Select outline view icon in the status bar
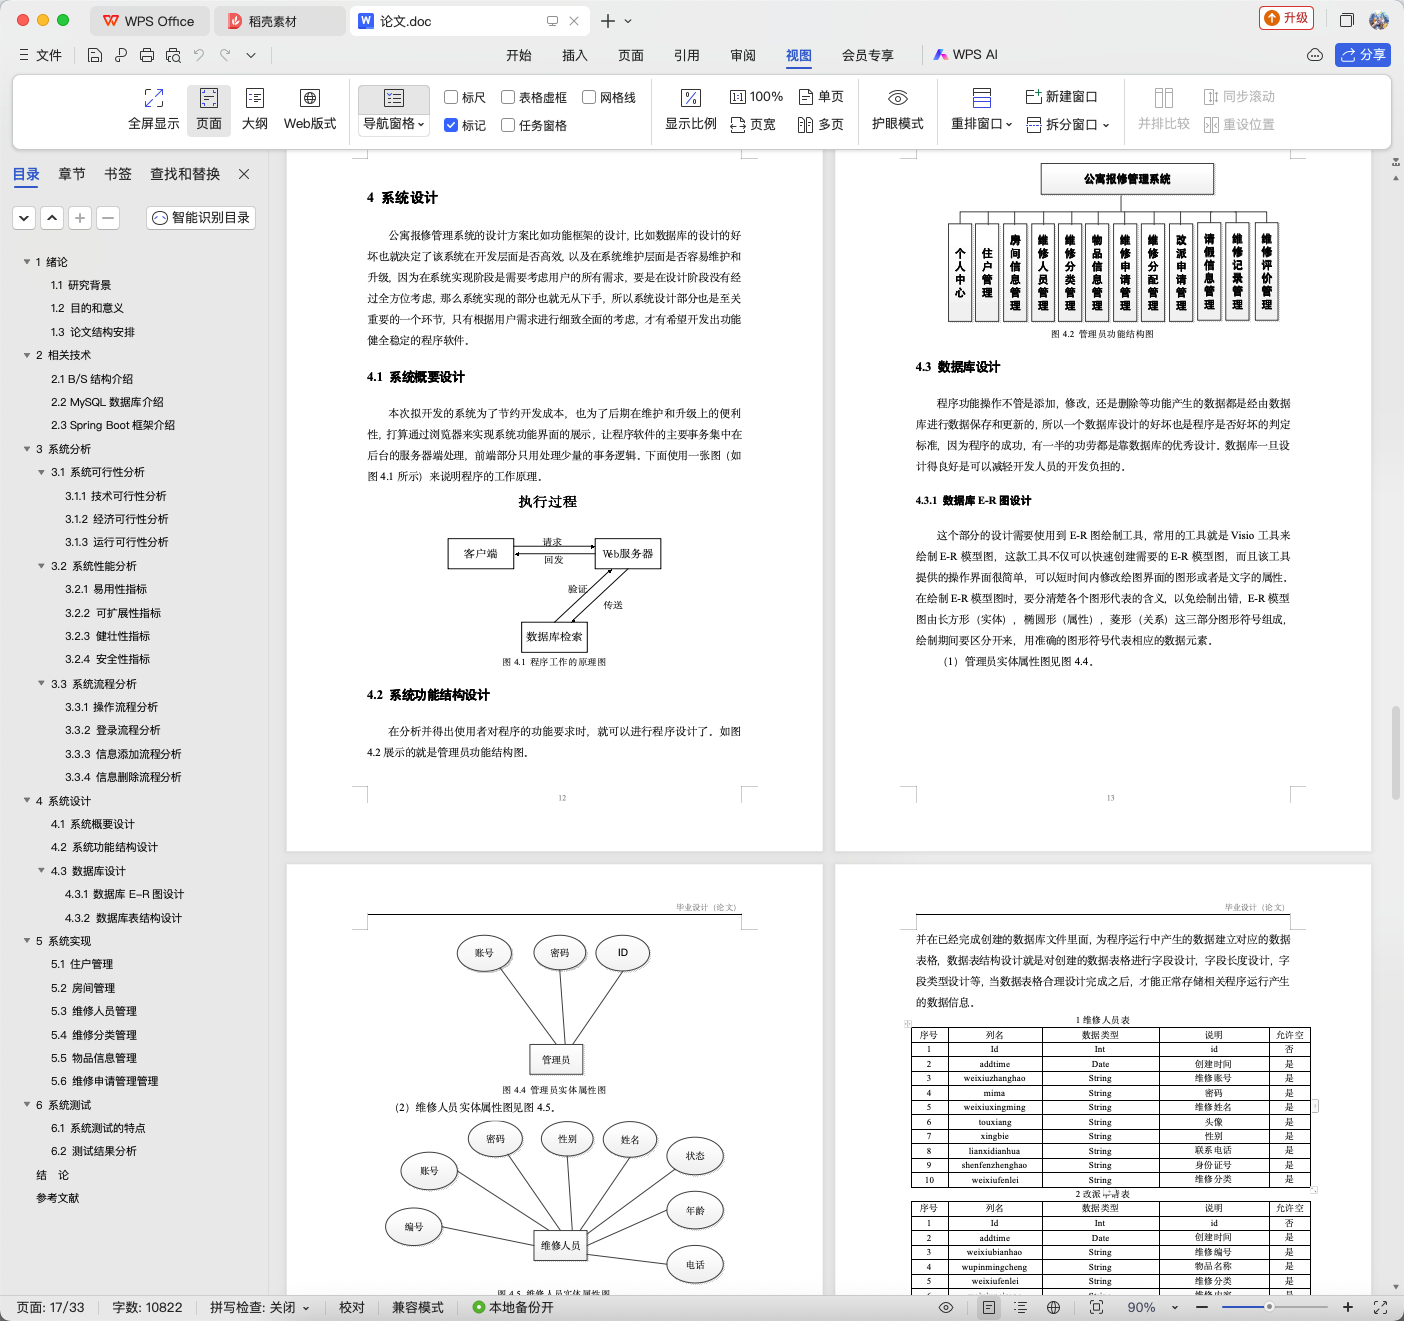Viewport: 1404px width, 1321px height. tap(1020, 1307)
